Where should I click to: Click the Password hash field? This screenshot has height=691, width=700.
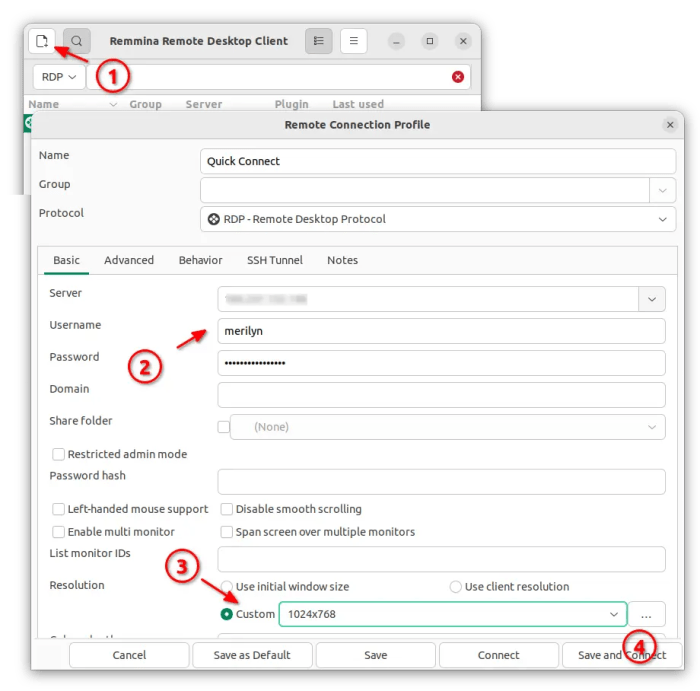coord(442,482)
